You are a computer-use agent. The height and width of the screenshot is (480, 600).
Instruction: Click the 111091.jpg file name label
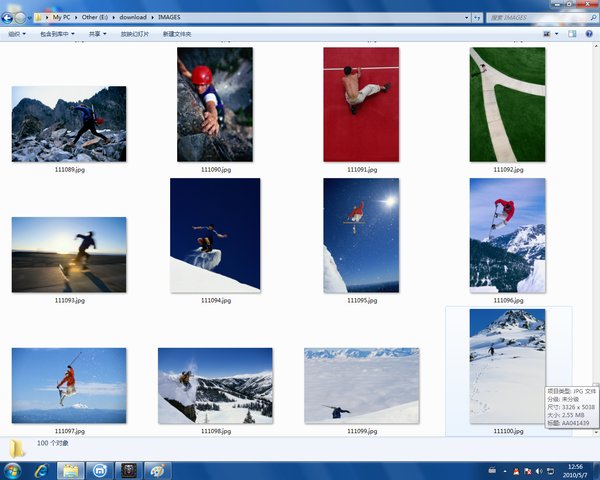click(x=362, y=170)
